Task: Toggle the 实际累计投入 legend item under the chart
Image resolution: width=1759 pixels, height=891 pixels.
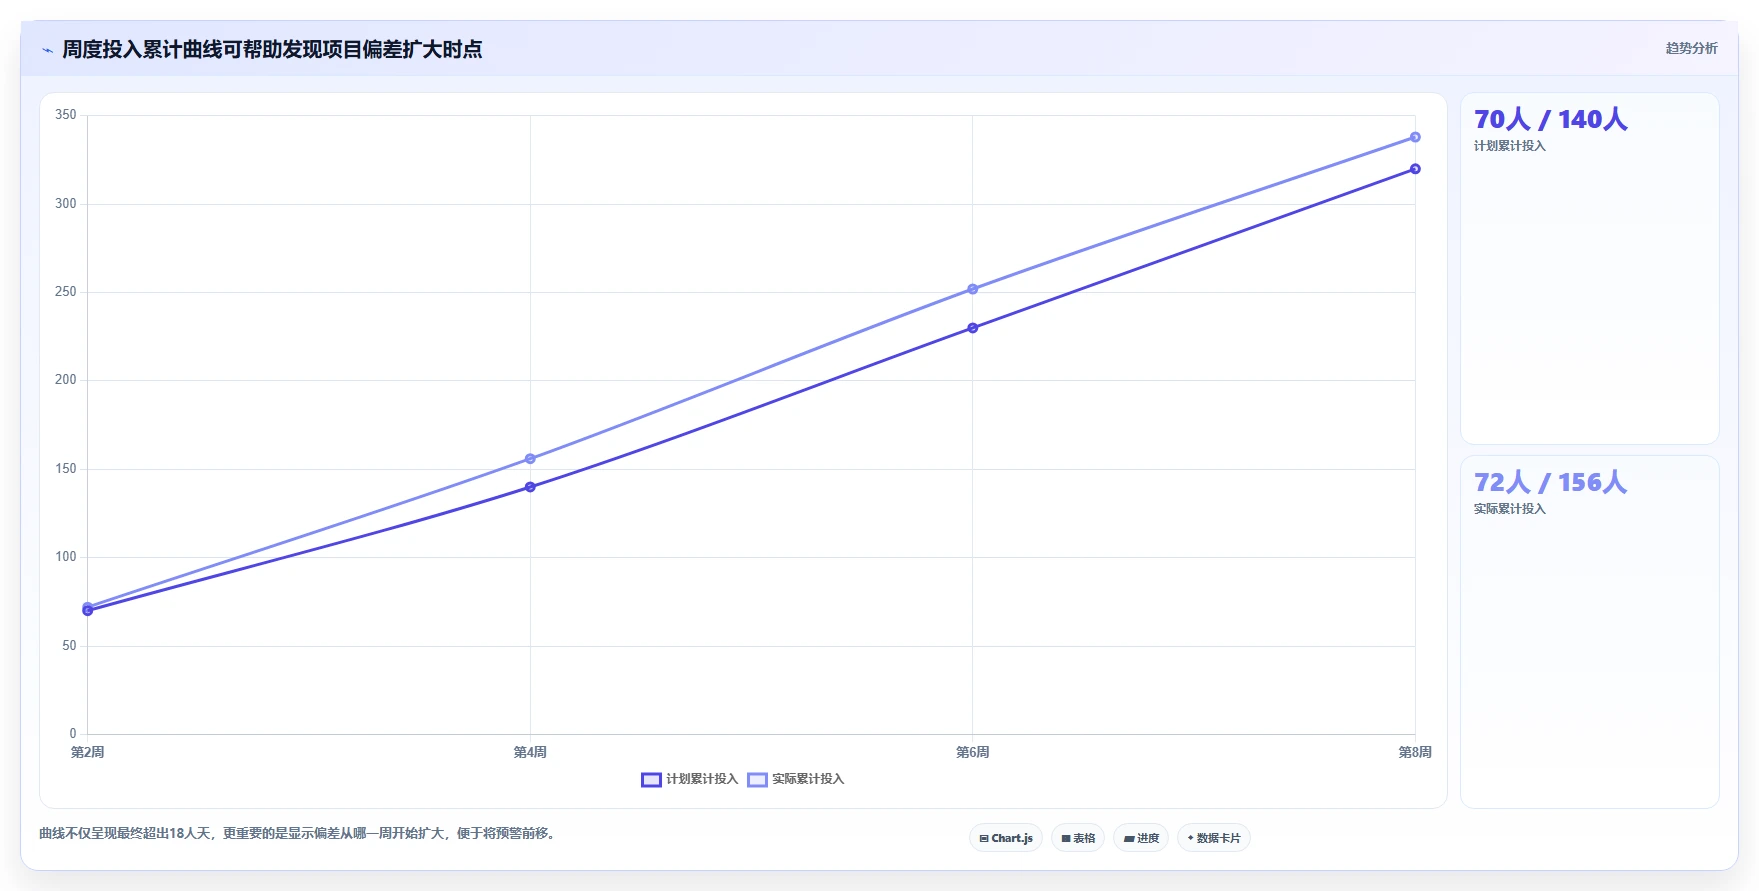Action: tap(796, 779)
